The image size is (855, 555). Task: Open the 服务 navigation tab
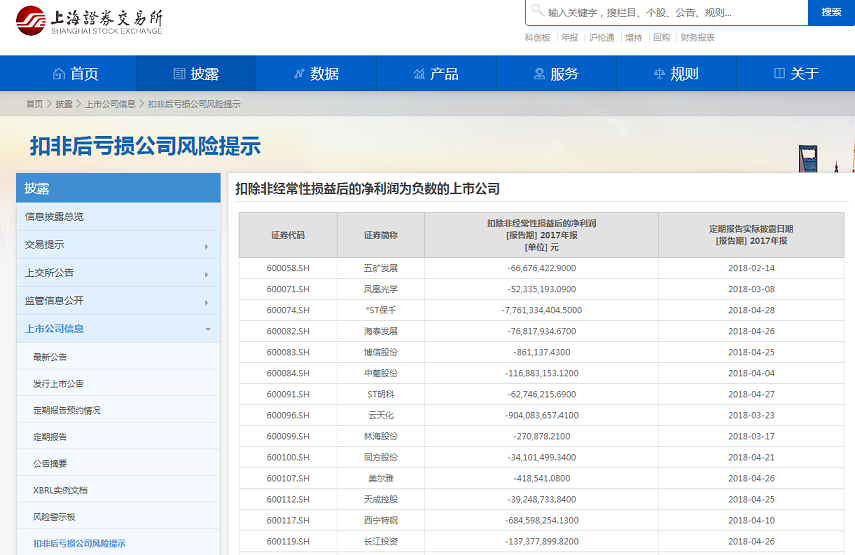[556, 73]
